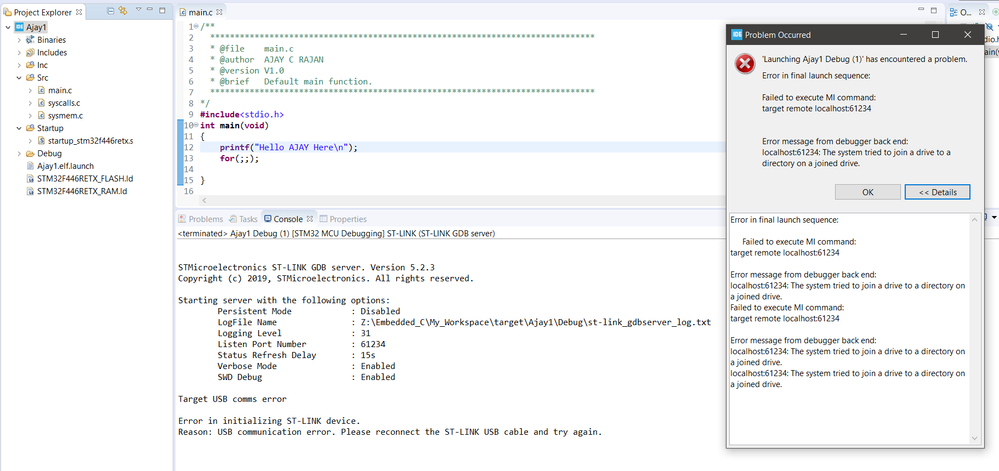Image resolution: width=999 pixels, height=471 pixels.
Task: Collapse all in Project Explorer toolbar
Action: (111, 11)
